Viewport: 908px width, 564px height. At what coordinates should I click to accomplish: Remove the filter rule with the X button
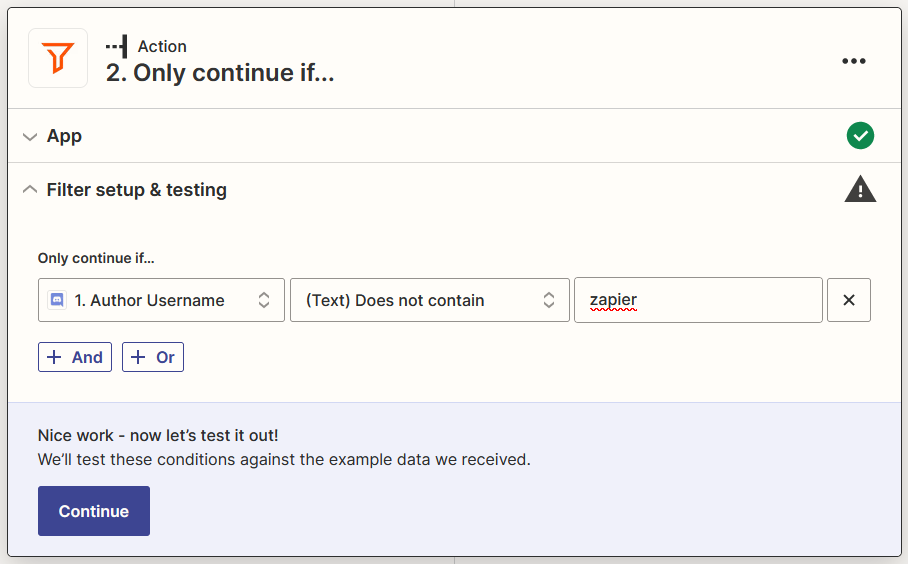pyautogui.click(x=849, y=300)
